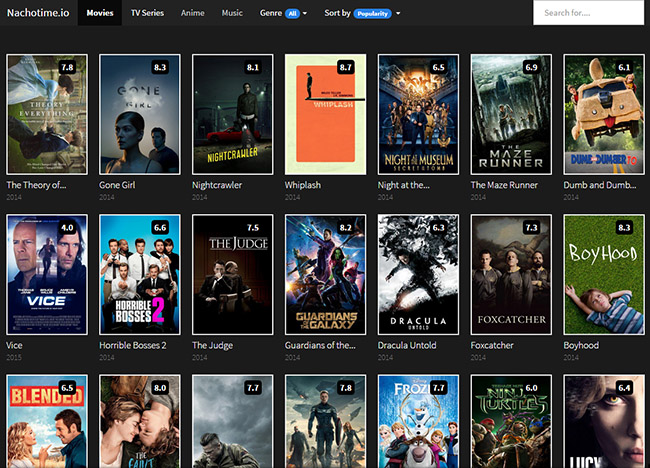Click the 6.0 rating on Ninja Turtles
This screenshot has height=468, width=650.
[x=531, y=388]
